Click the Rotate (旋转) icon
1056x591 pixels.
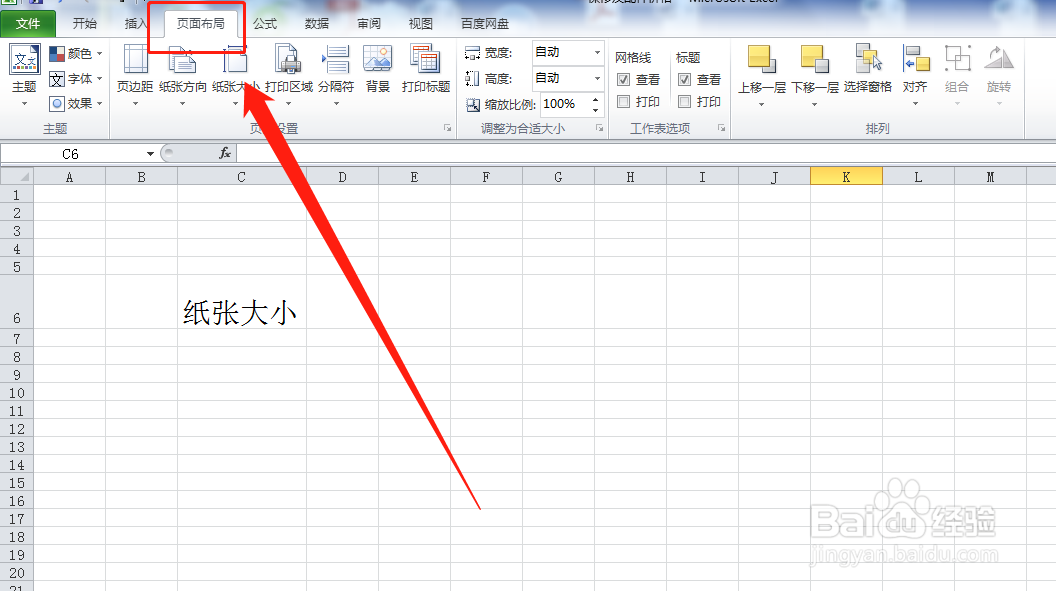tap(999, 59)
